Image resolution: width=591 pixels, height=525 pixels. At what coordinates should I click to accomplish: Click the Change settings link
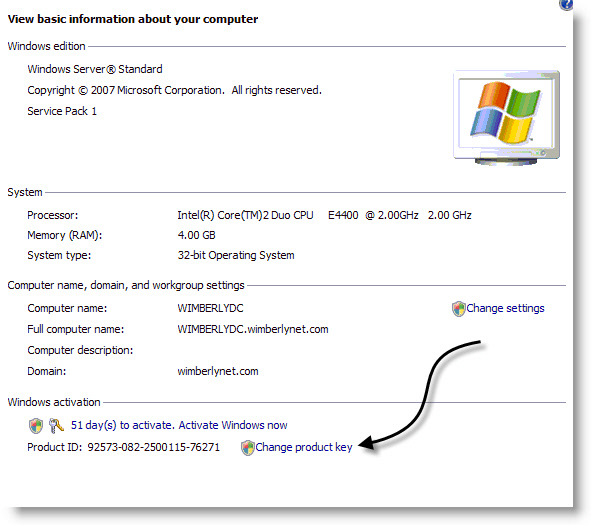[x=505, y=308]
